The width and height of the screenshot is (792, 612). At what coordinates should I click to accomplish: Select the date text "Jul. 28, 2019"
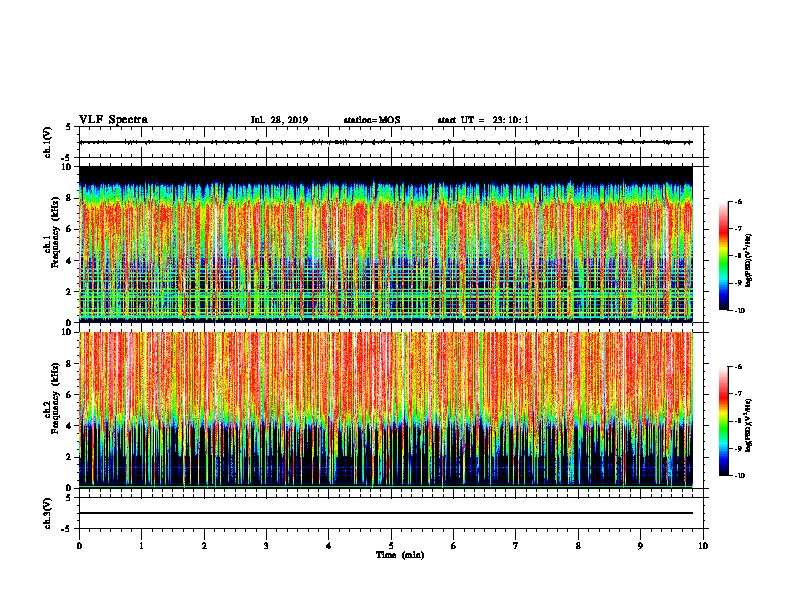pos(279,120)
